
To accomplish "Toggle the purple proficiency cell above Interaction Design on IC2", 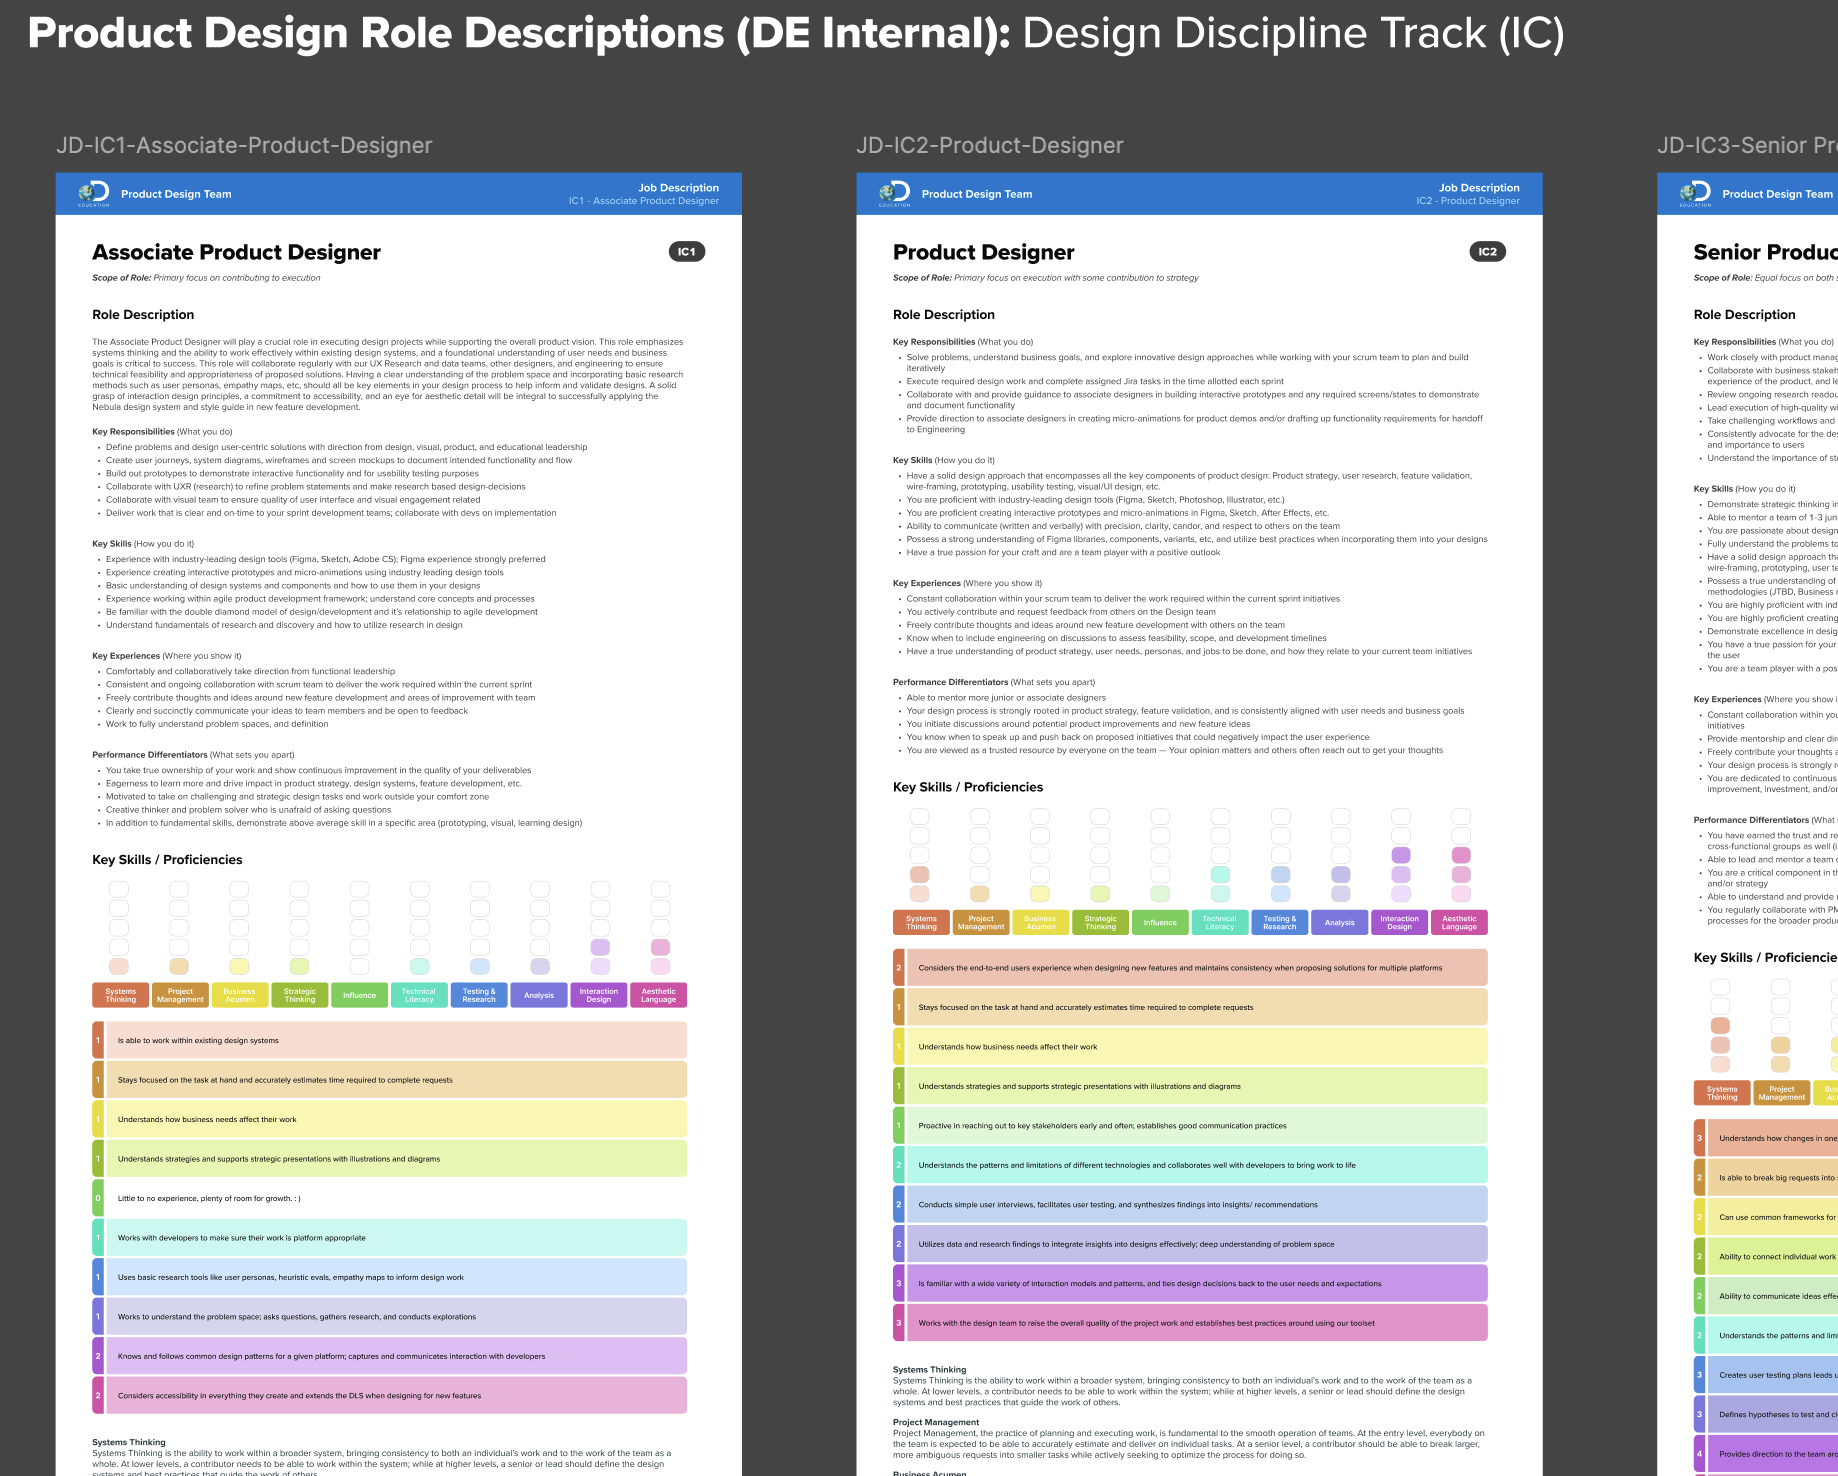I will (x=1400, y=855).
